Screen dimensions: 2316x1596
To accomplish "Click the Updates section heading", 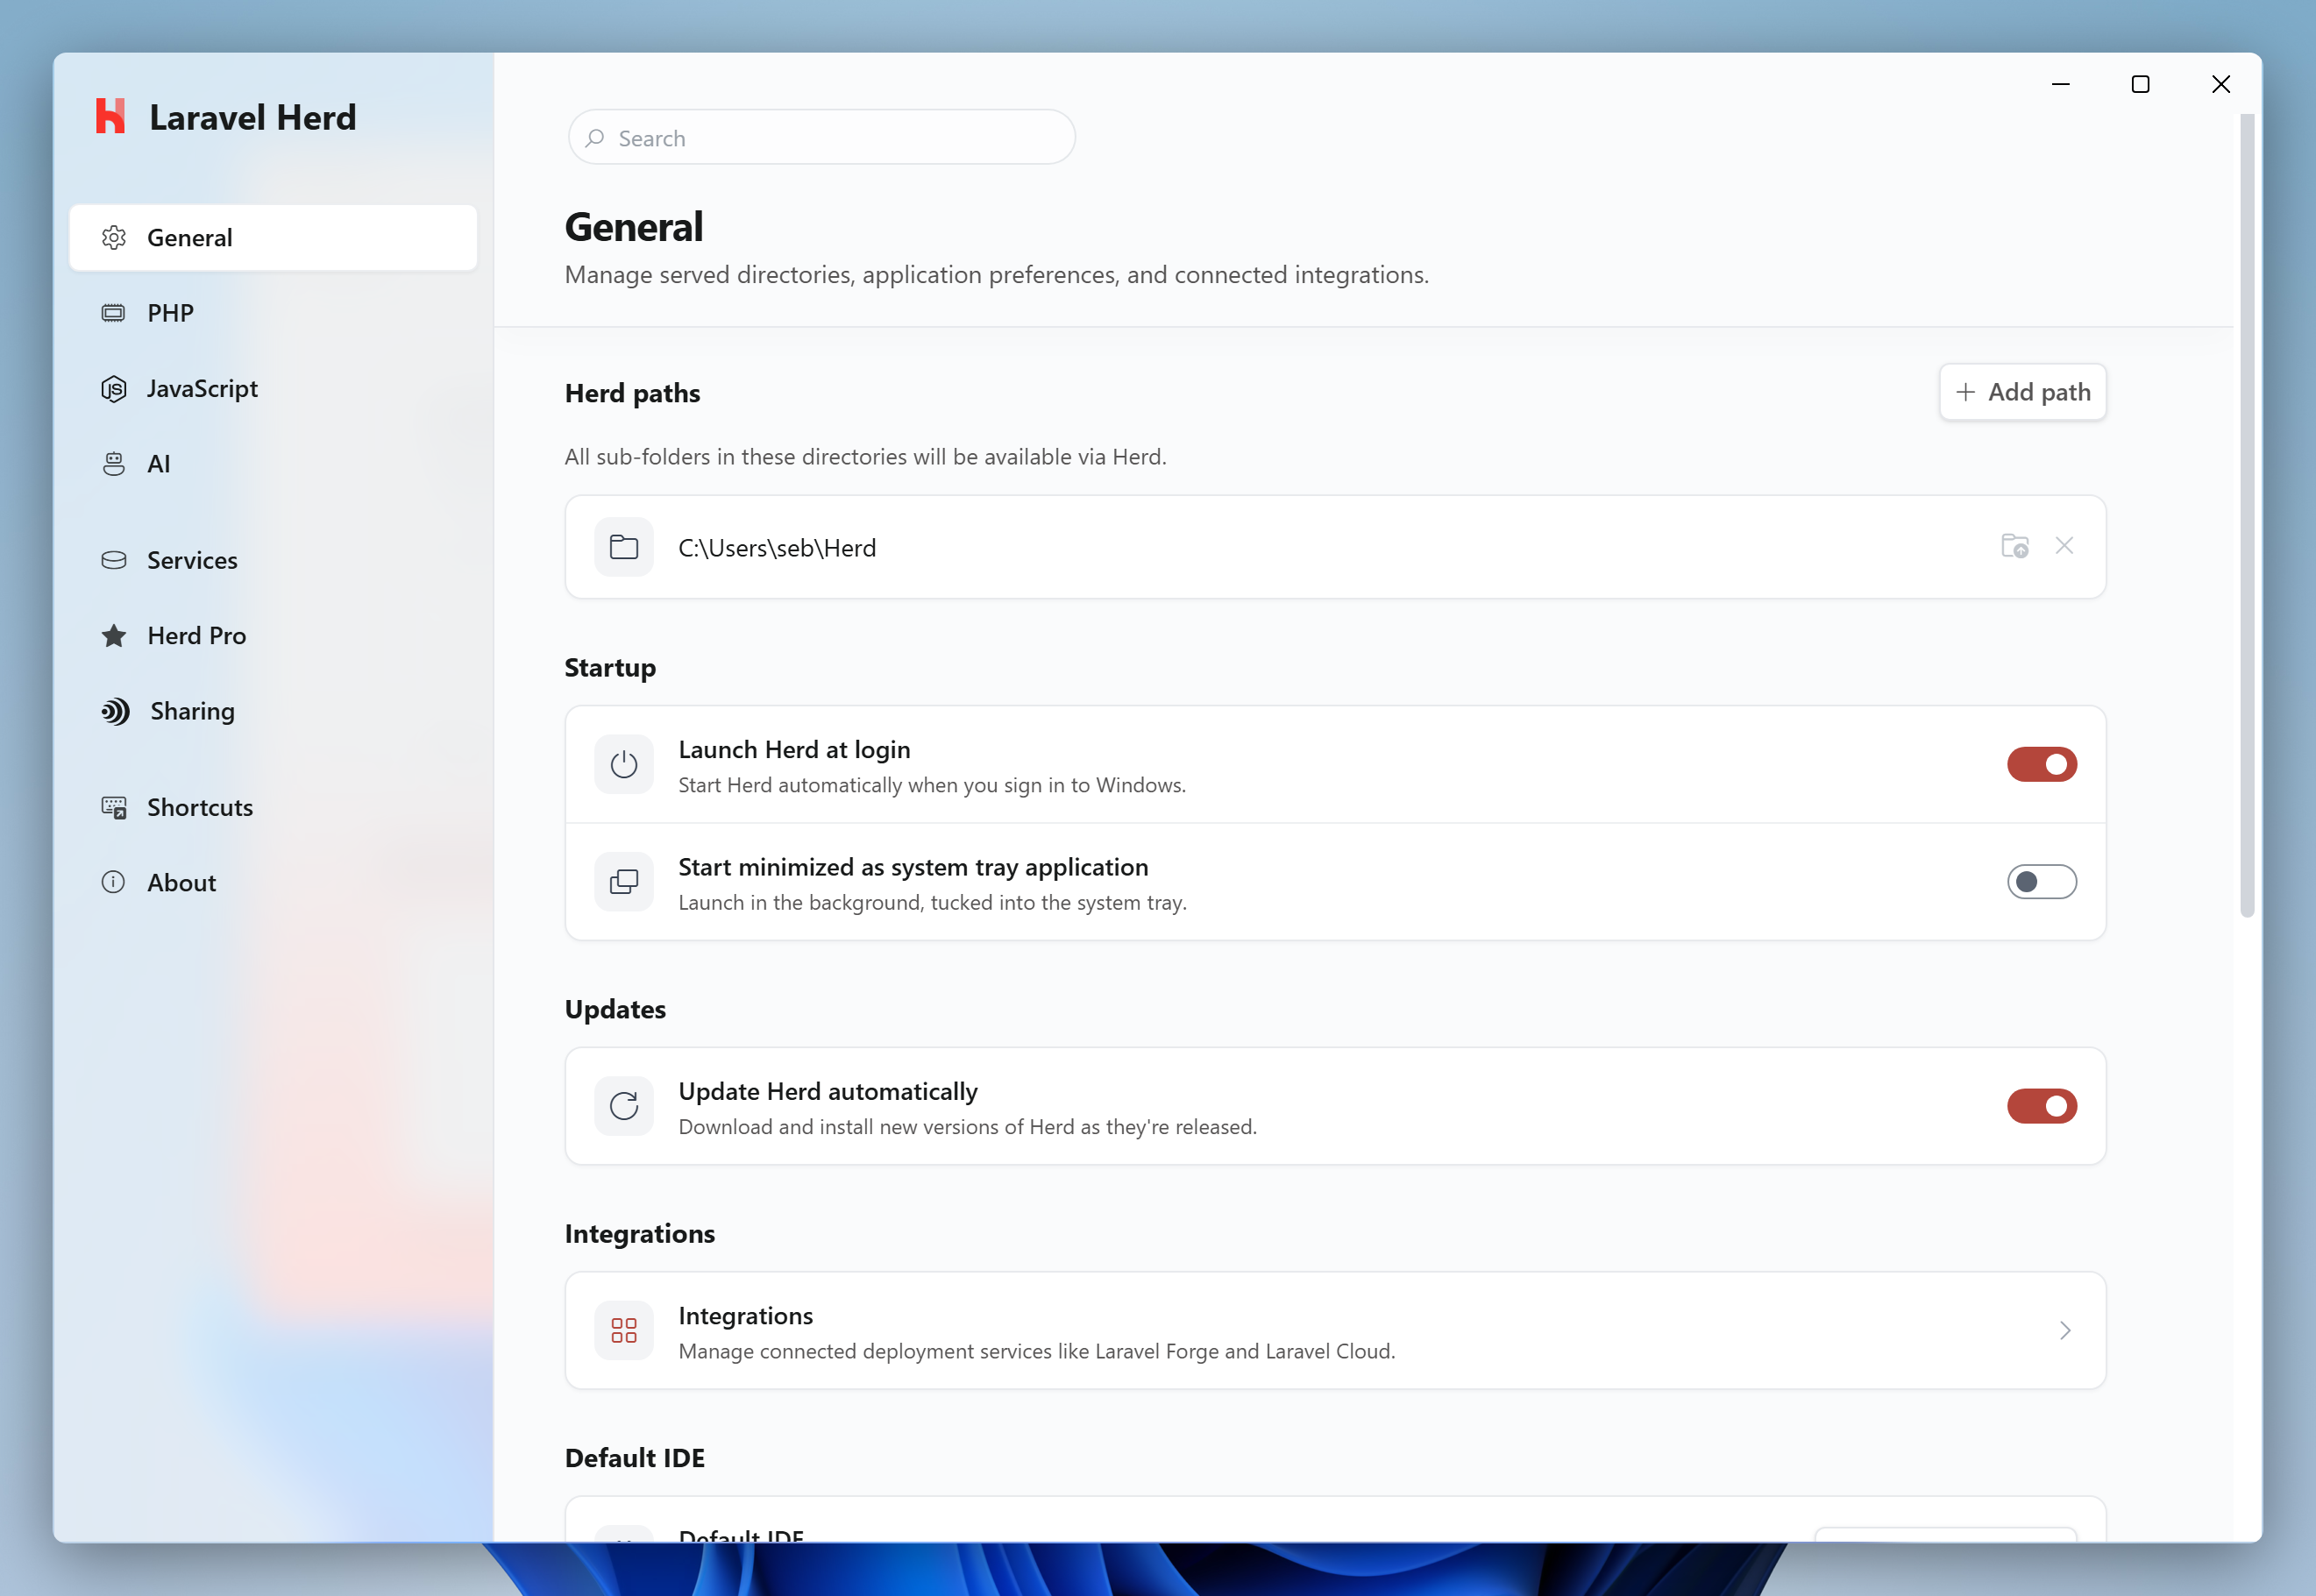I will coord(615,1009).
